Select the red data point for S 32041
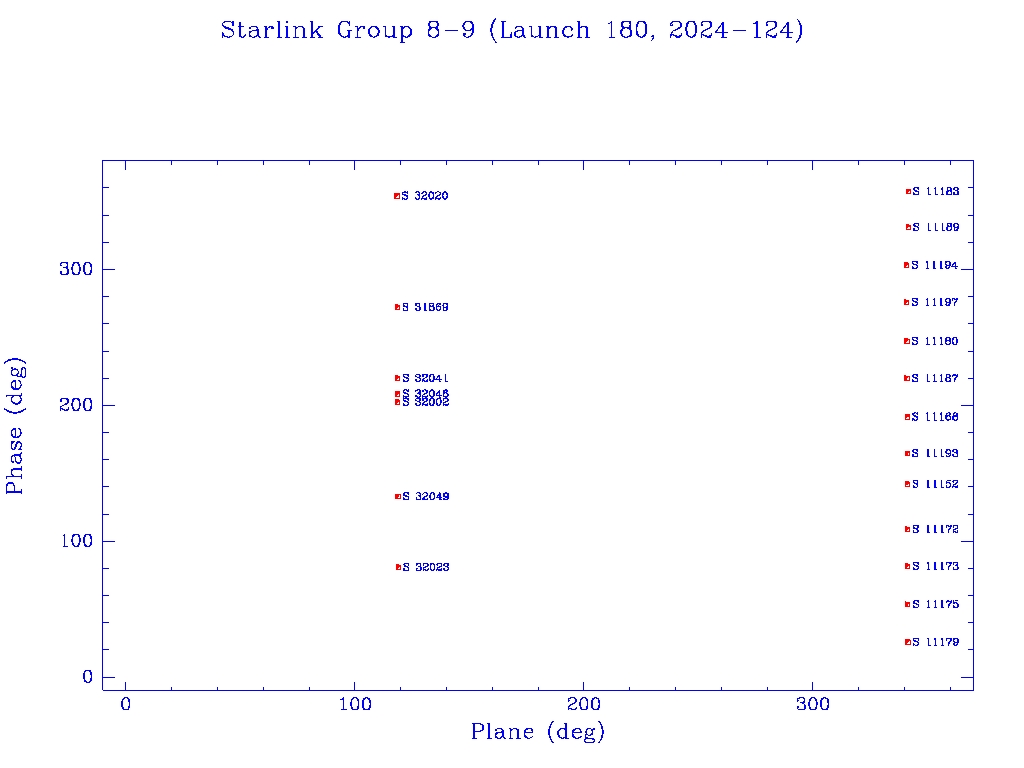This screenshot has width=1024, height=768. point(398,378)
